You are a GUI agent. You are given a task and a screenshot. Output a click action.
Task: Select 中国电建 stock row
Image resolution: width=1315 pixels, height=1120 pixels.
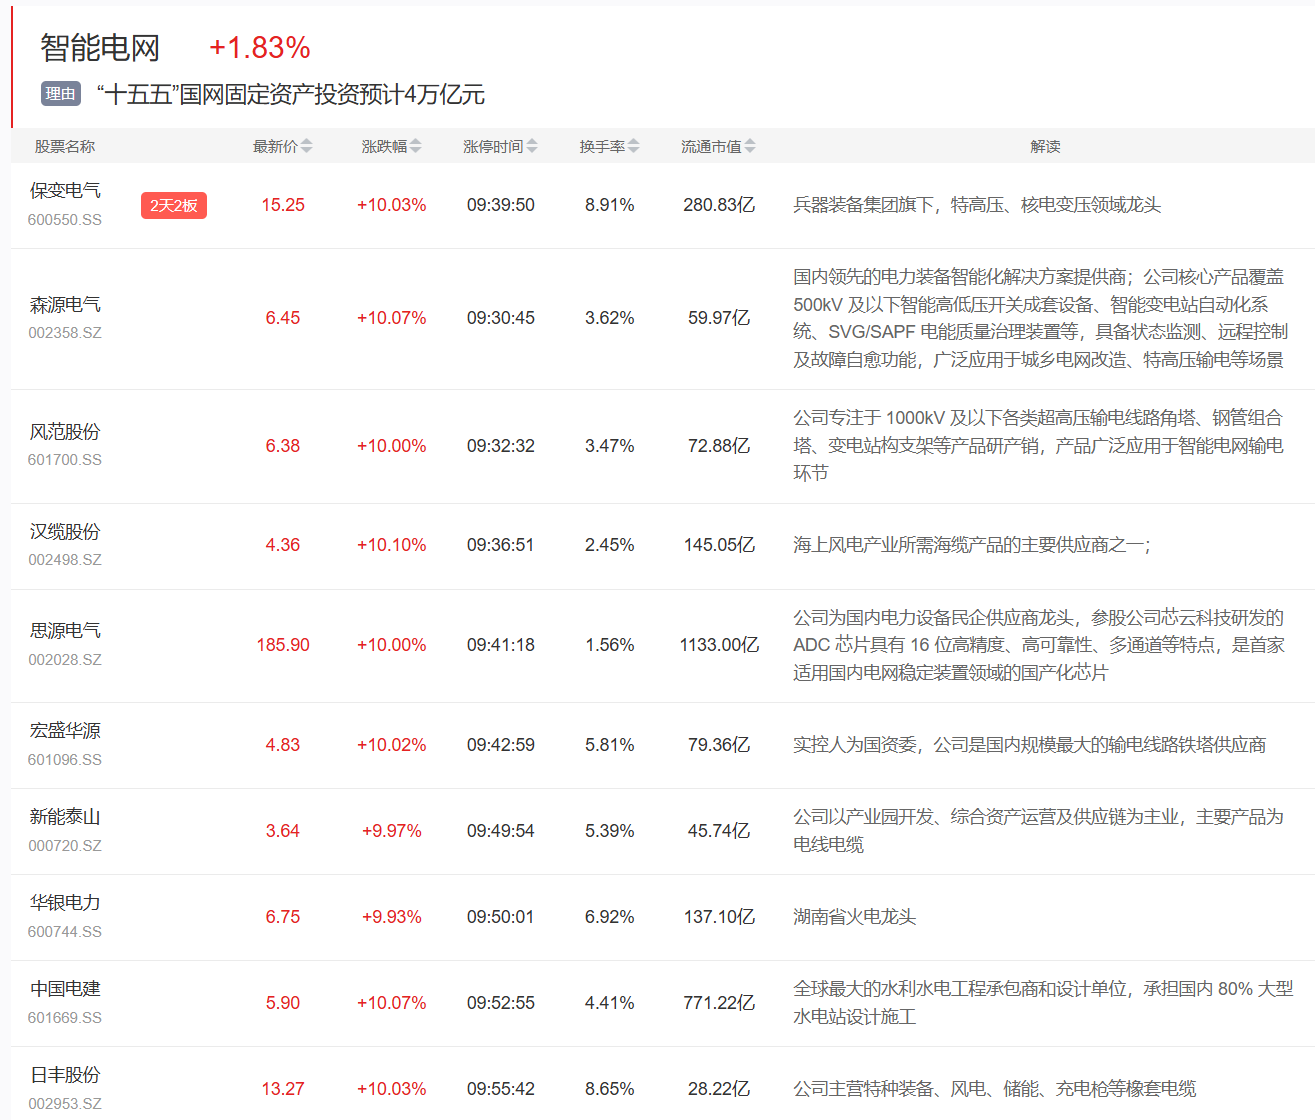tap(65, 989)
